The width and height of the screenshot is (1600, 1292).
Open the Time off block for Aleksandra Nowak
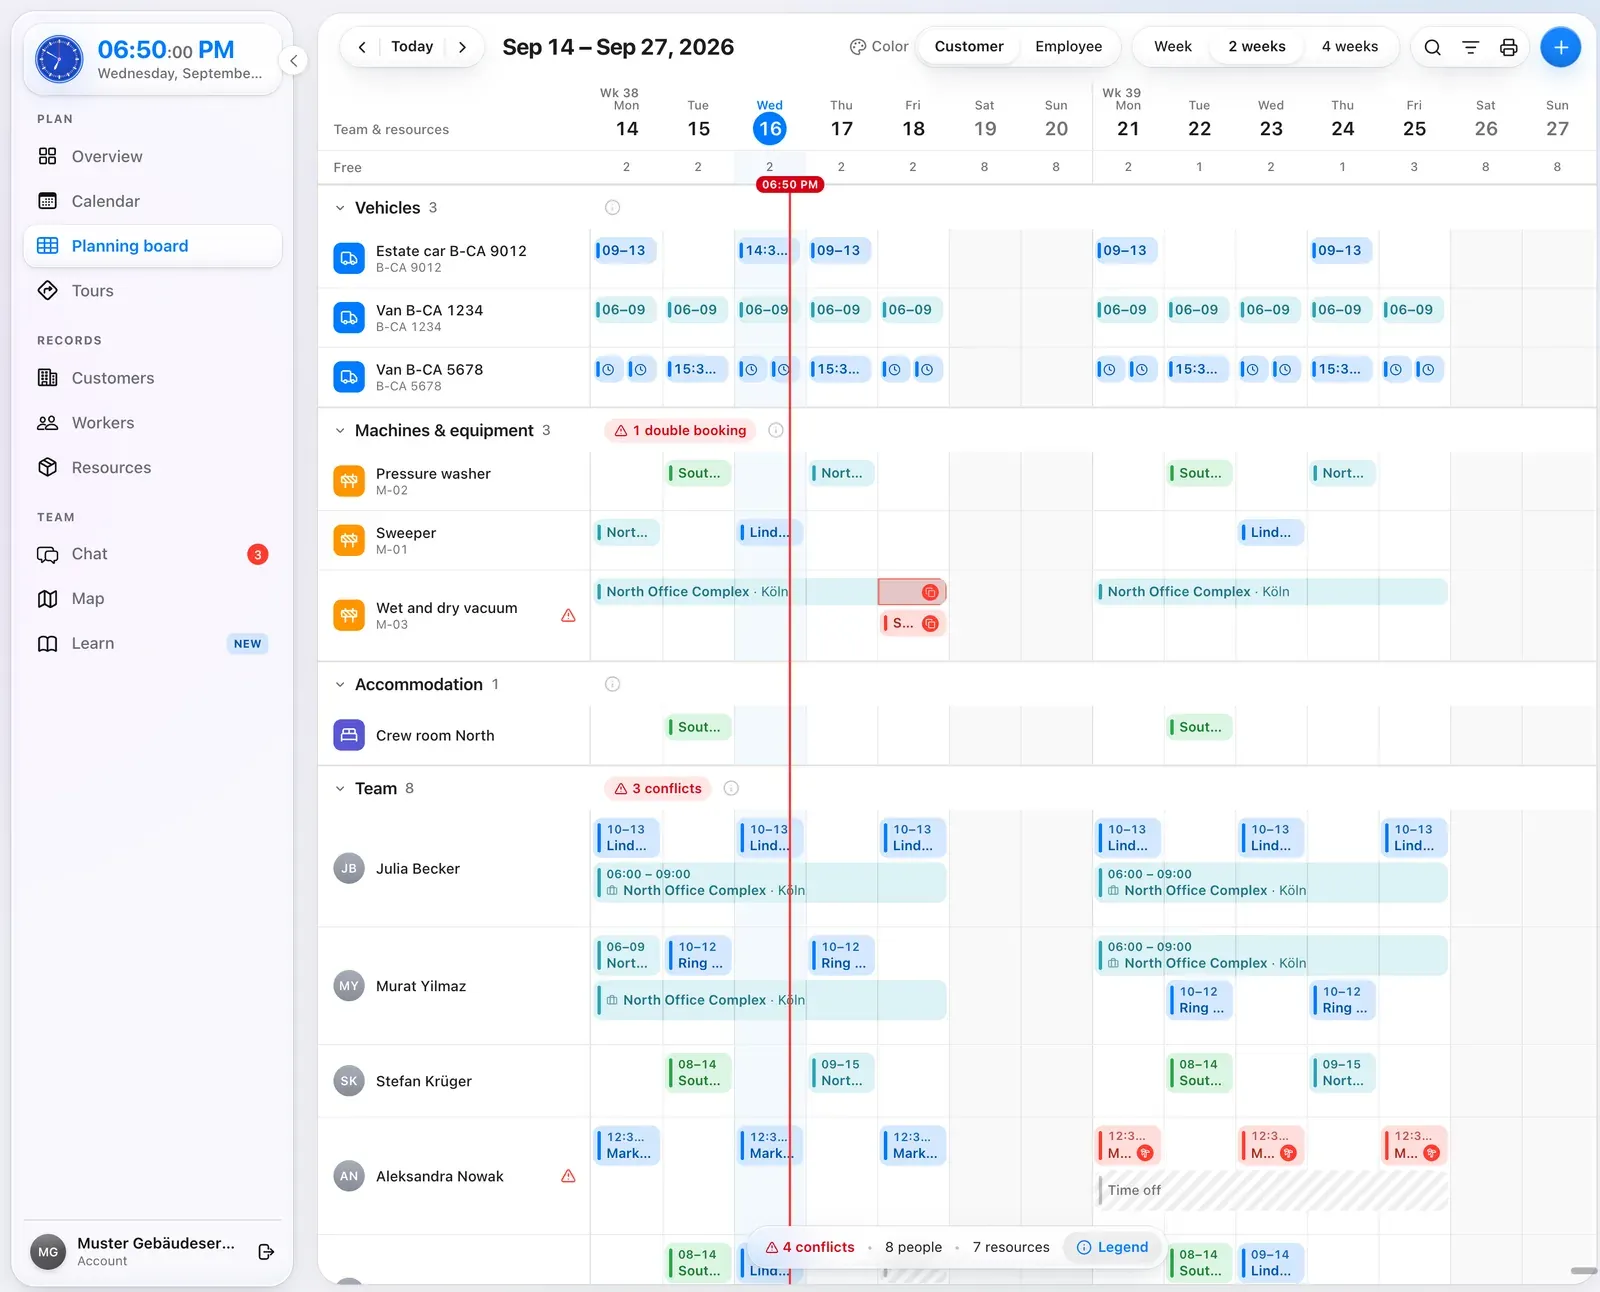1272,1190
